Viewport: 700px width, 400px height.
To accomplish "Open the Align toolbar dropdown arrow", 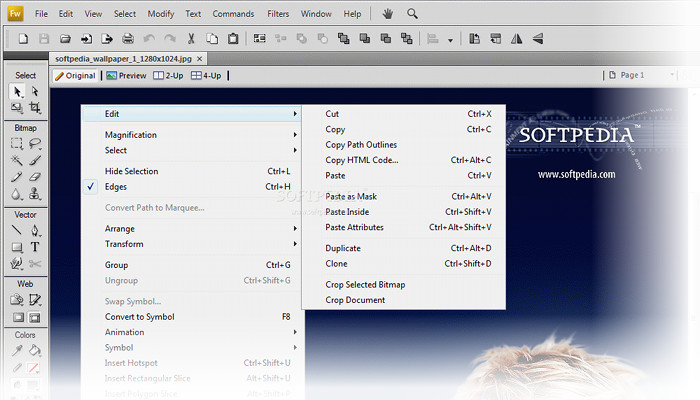I will [450, 40].
